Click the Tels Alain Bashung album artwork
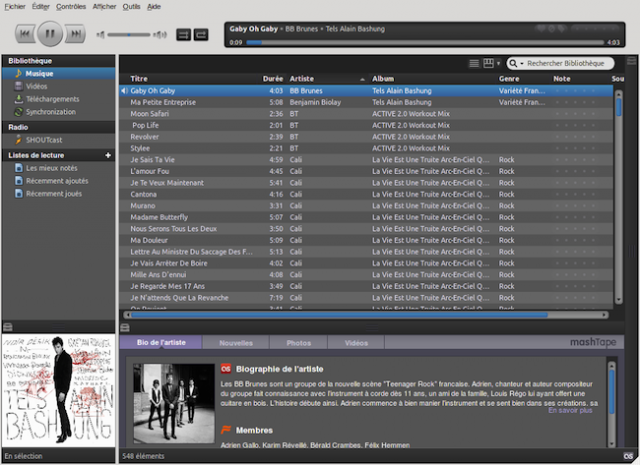 point(58,390)
